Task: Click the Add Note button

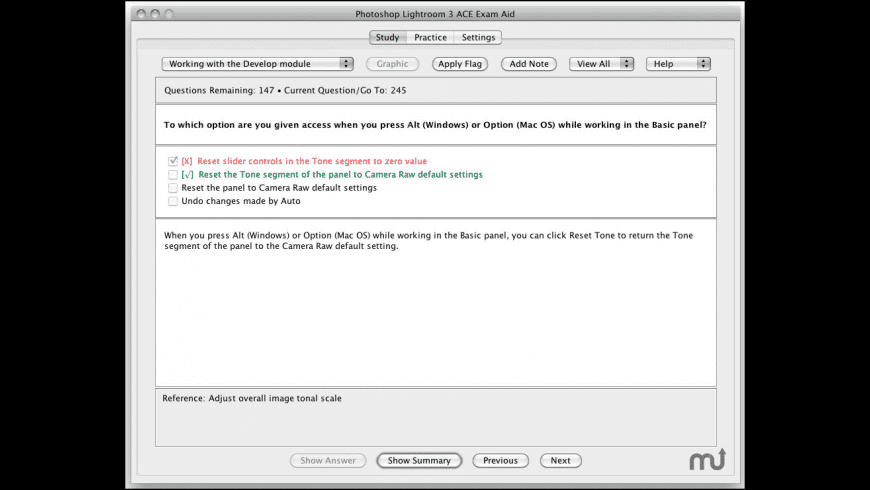Action: point(529,64)
